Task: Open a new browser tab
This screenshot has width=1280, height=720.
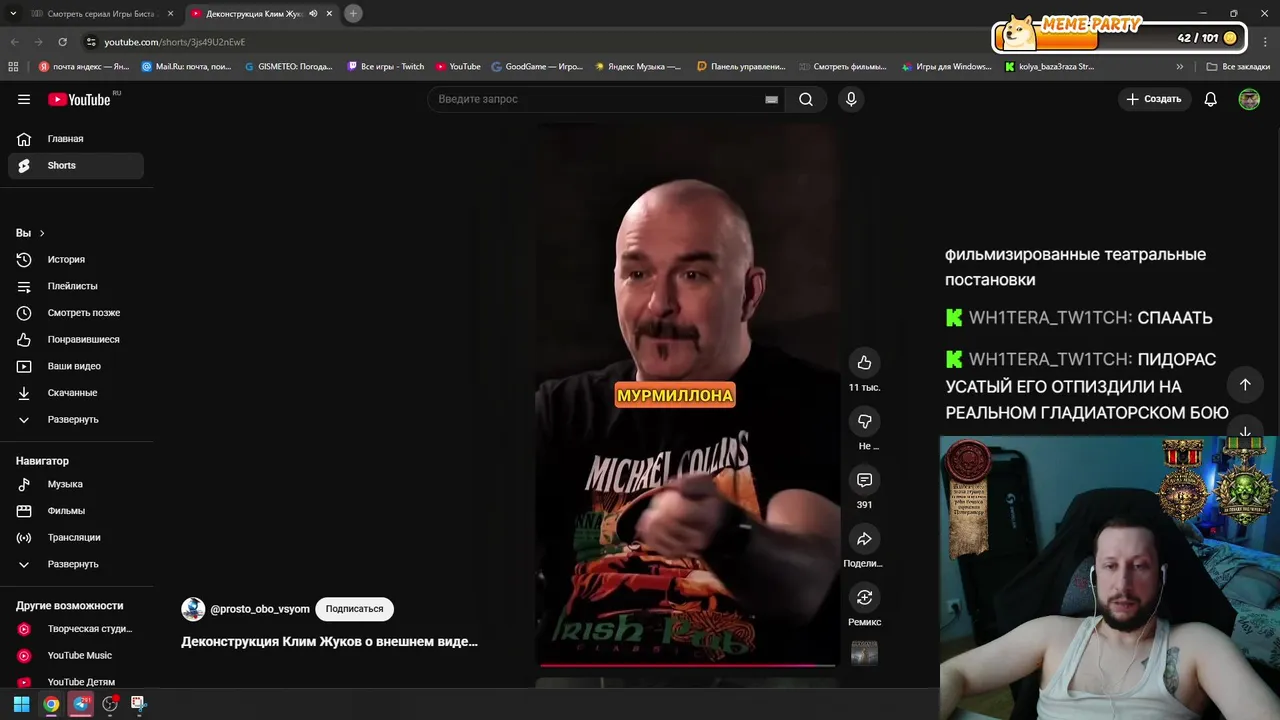Action: (353, 14)
